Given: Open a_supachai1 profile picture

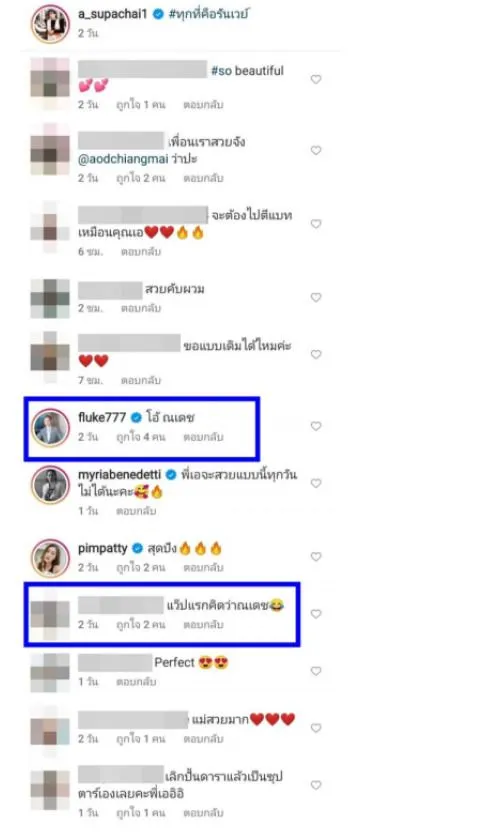Looking at the screenshot, I should pyautogui.click(x=50, y=24).
